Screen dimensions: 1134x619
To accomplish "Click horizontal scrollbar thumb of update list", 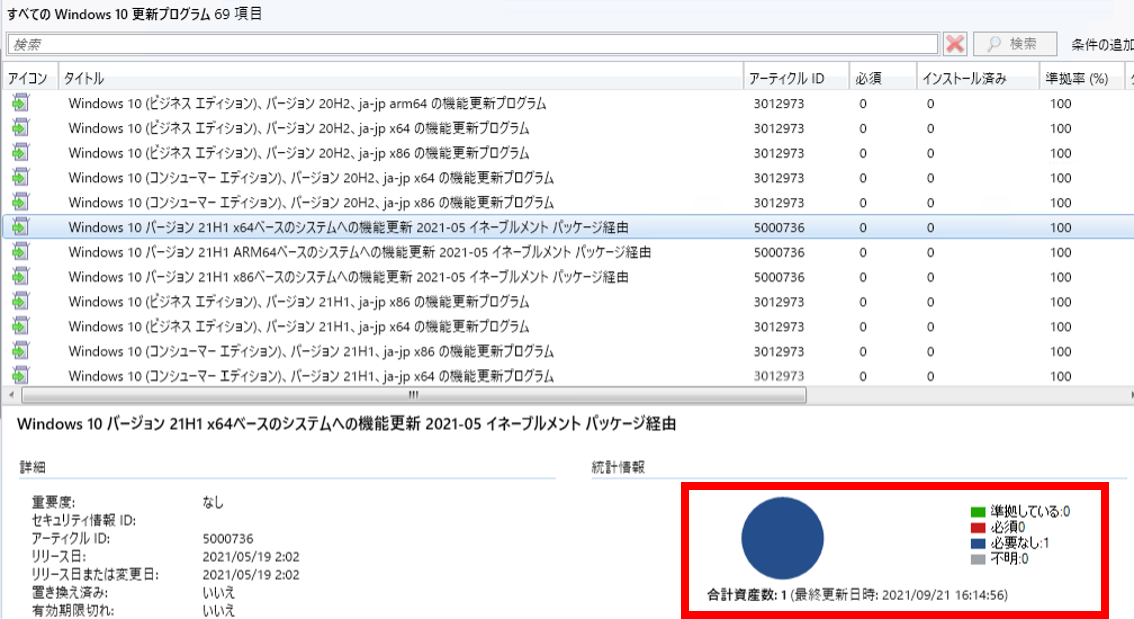I will click(414, 395).
